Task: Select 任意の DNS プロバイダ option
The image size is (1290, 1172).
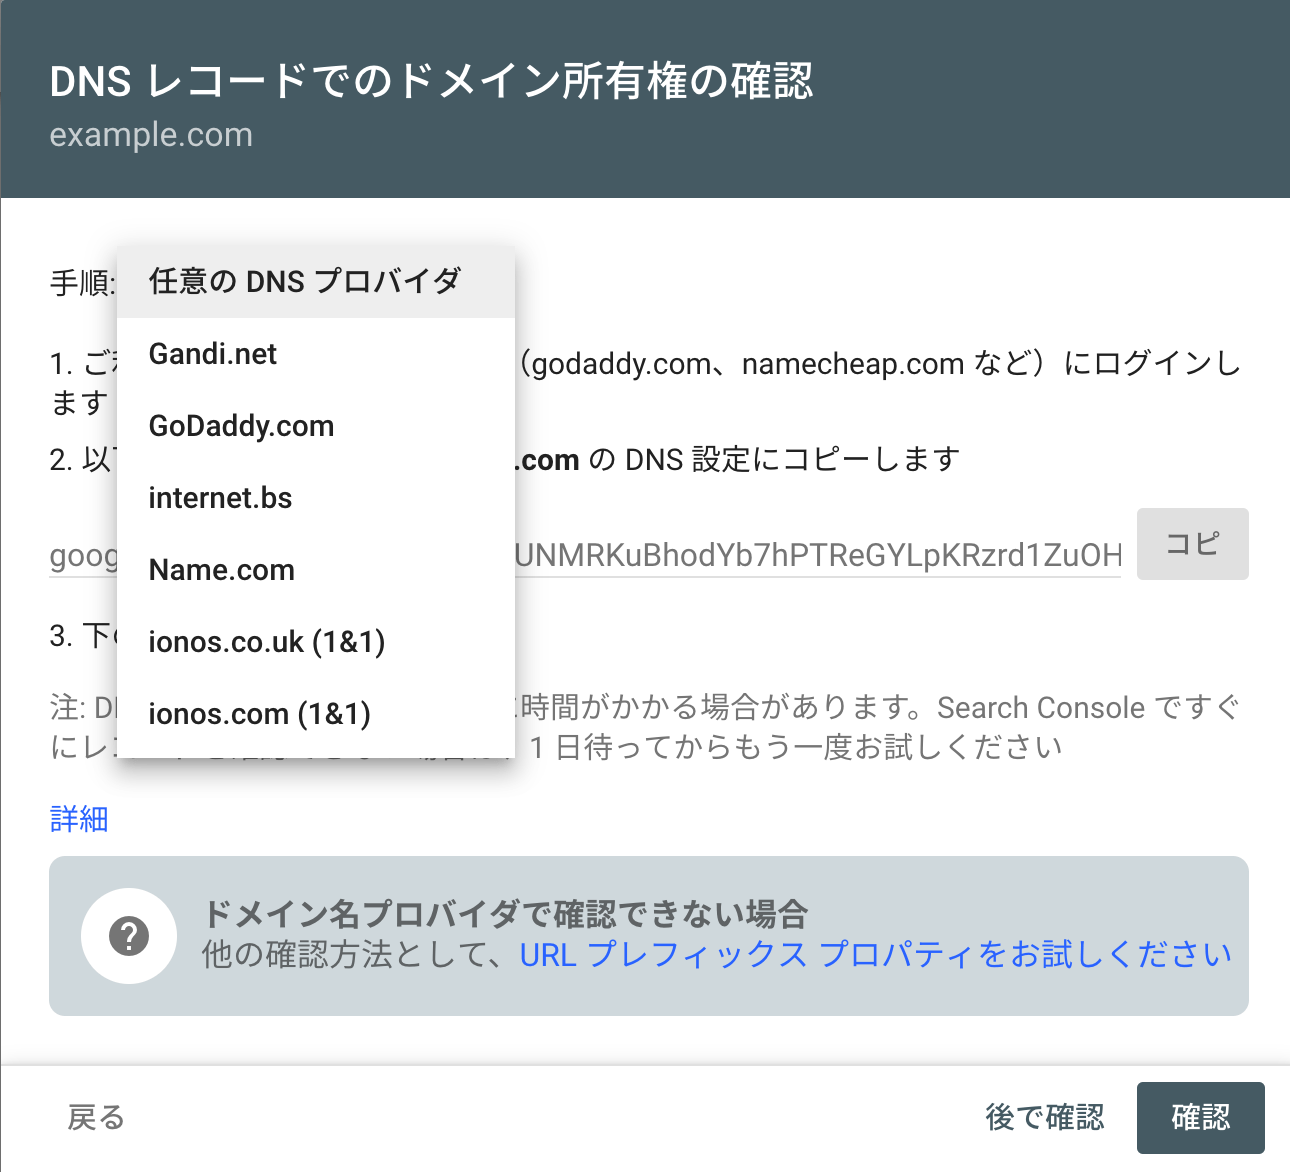Action: point(316,282)
